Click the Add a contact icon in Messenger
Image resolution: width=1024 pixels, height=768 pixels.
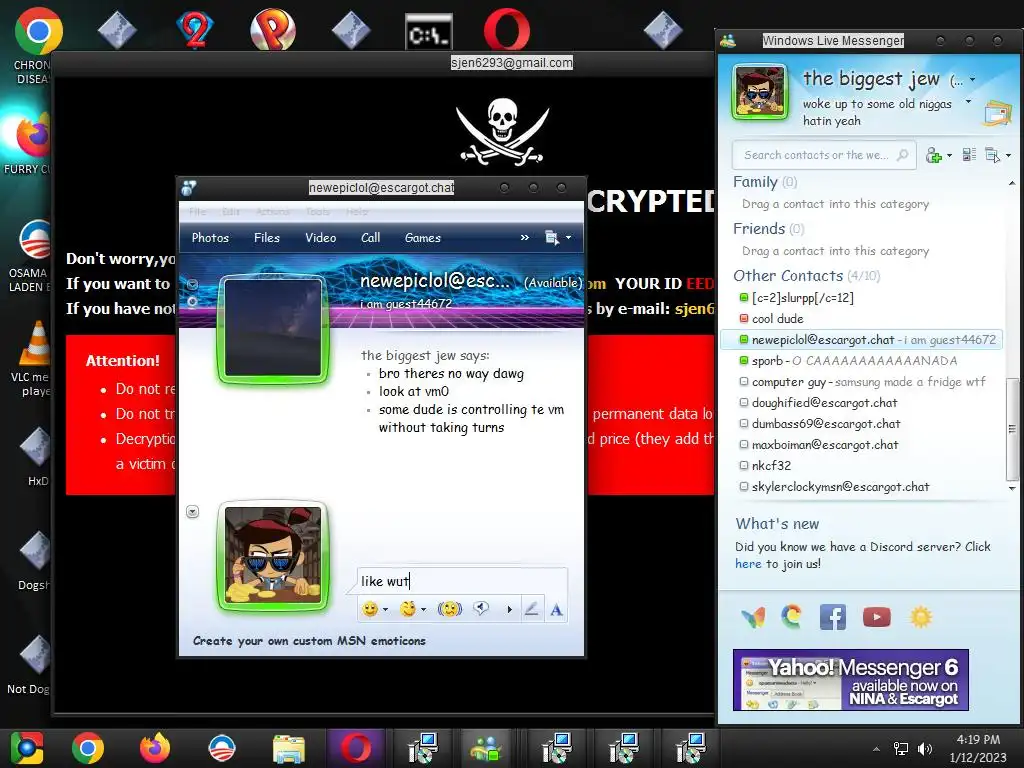[x=934, y=155]
